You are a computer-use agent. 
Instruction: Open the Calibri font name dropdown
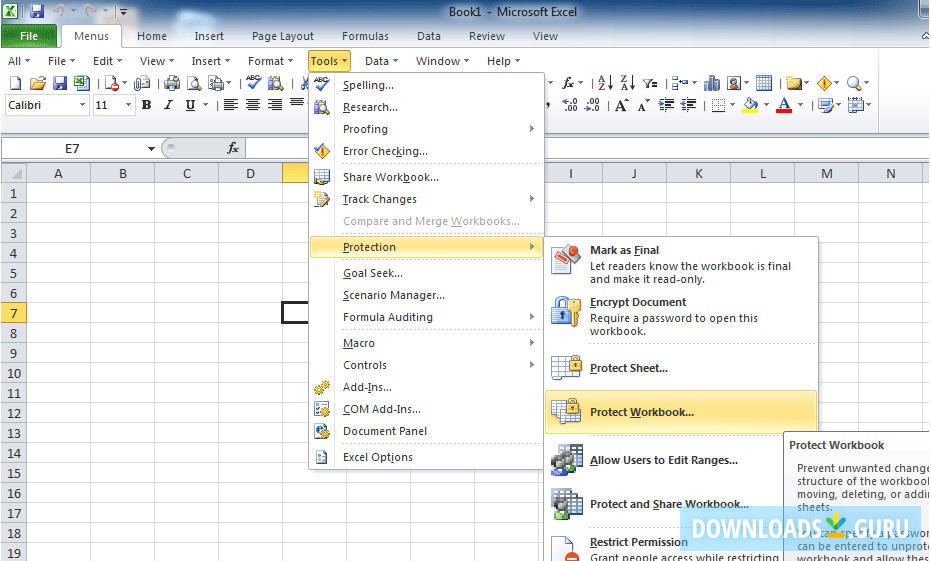[82, 105]
